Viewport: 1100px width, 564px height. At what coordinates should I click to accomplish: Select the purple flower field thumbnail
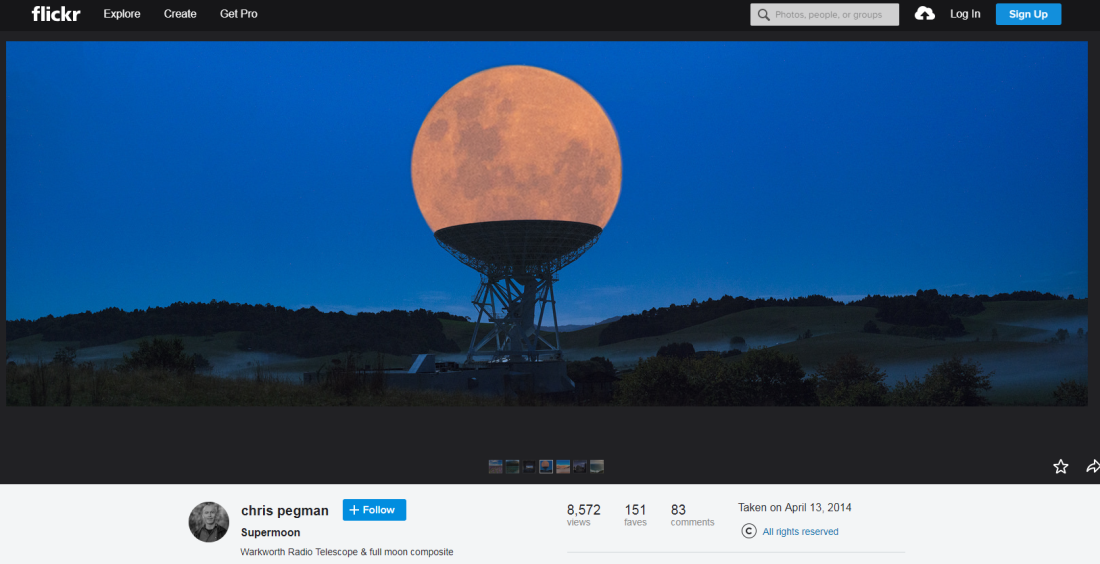(x=495, y=466)
